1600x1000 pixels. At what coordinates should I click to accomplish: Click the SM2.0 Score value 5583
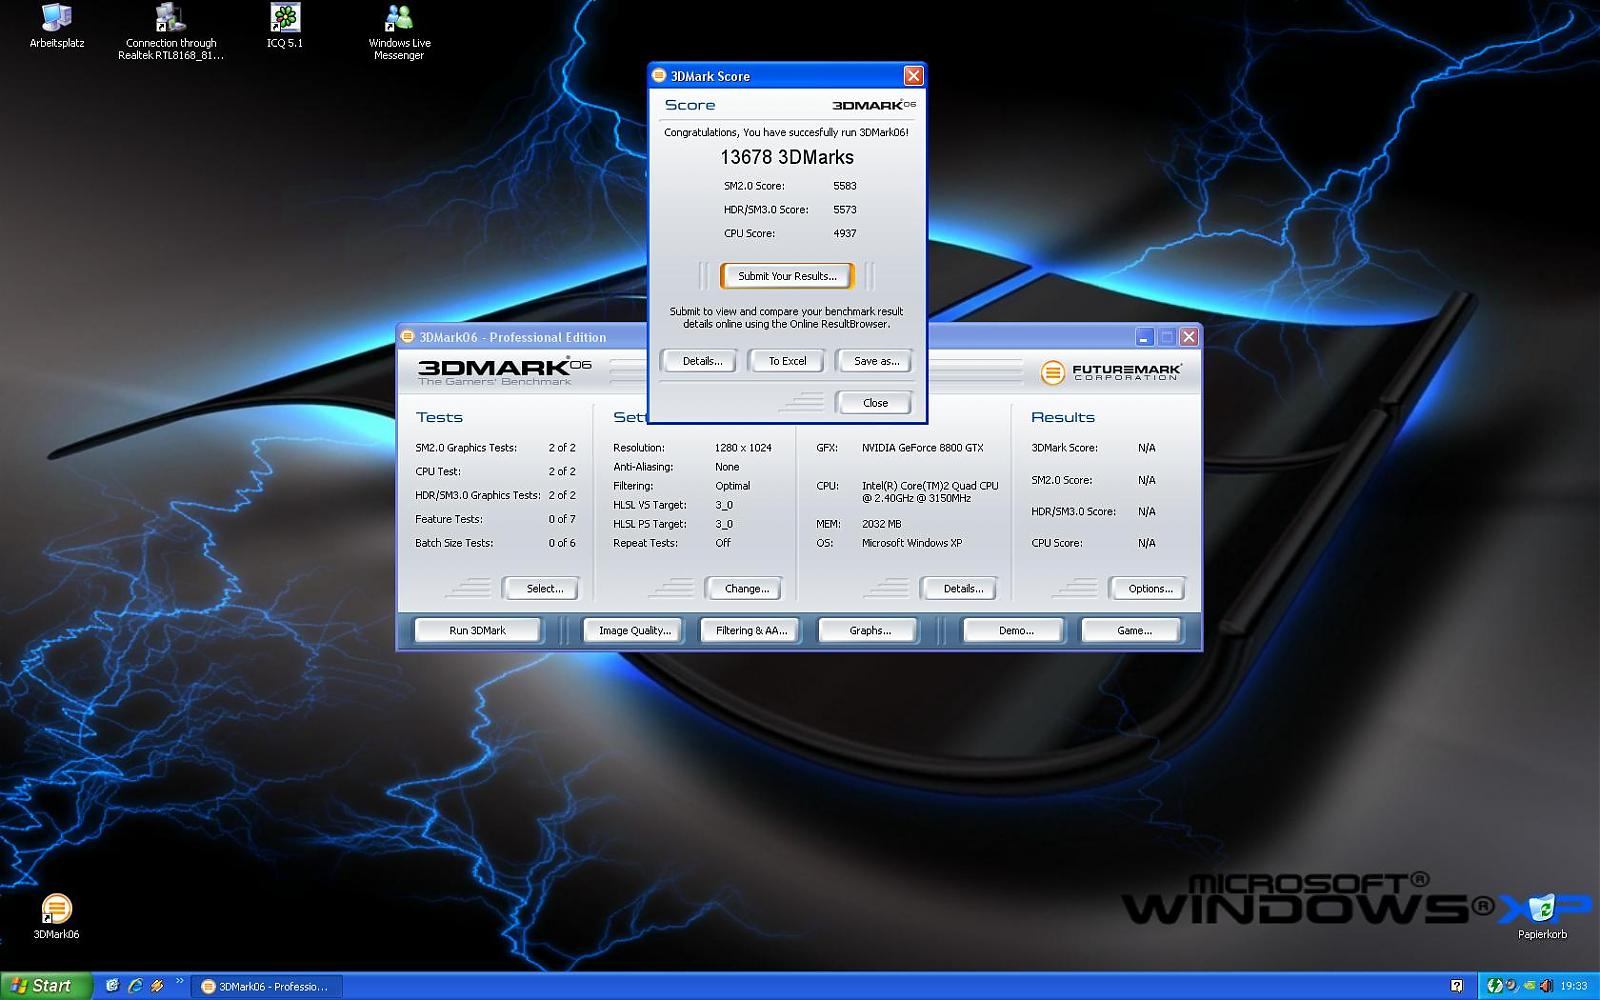845,186
